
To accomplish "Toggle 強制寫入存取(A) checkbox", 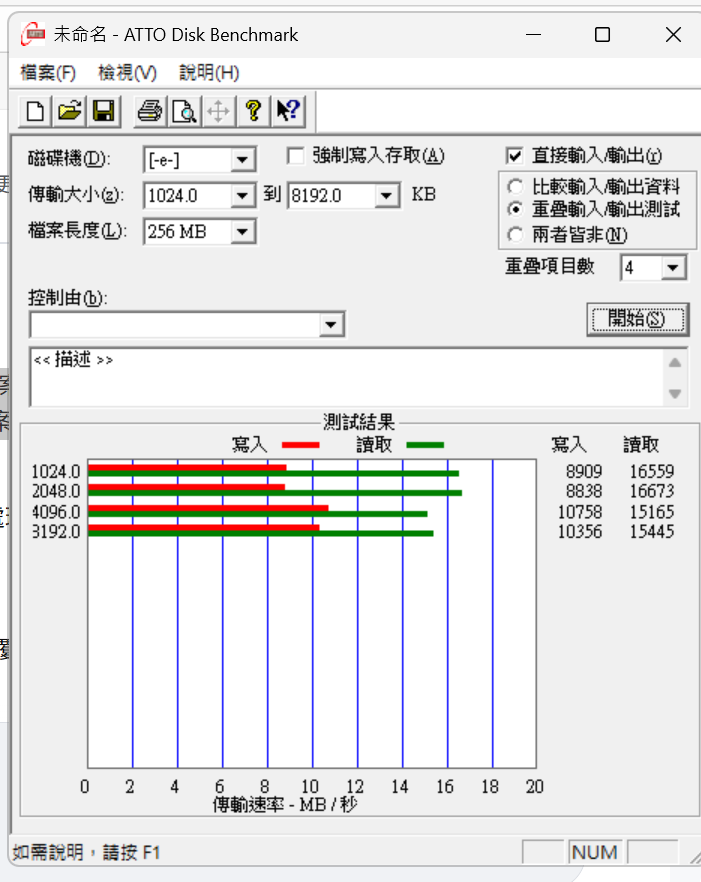I will click(x=295, y=155).
